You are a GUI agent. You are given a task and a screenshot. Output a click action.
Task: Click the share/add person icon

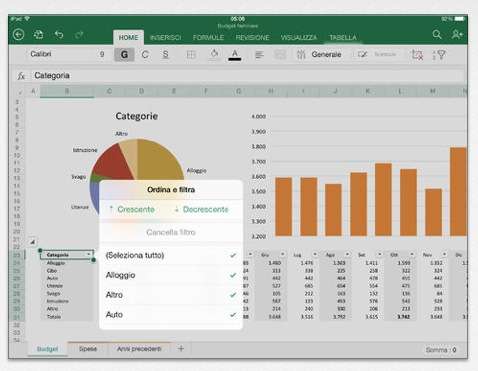tap(457, 34)
